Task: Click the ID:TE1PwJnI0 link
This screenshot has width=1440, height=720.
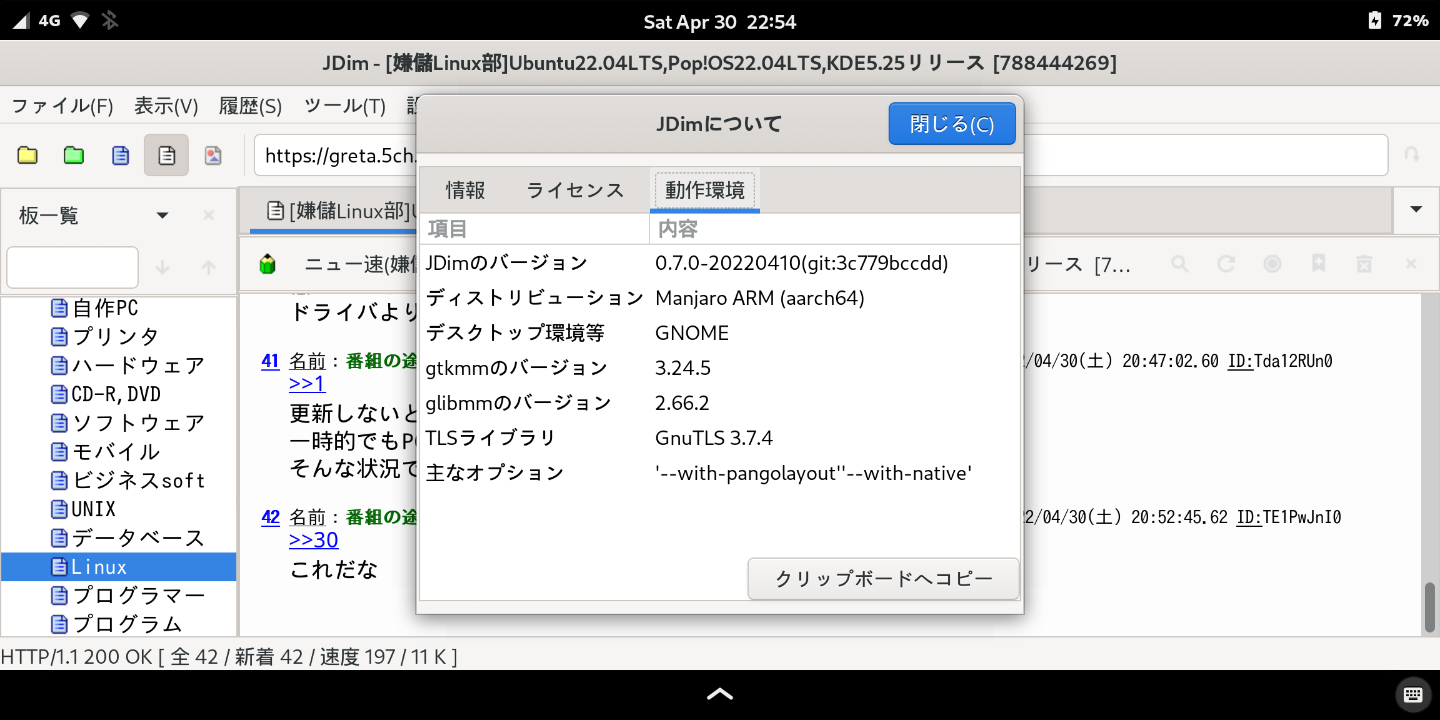Action: pos(1288,517)
